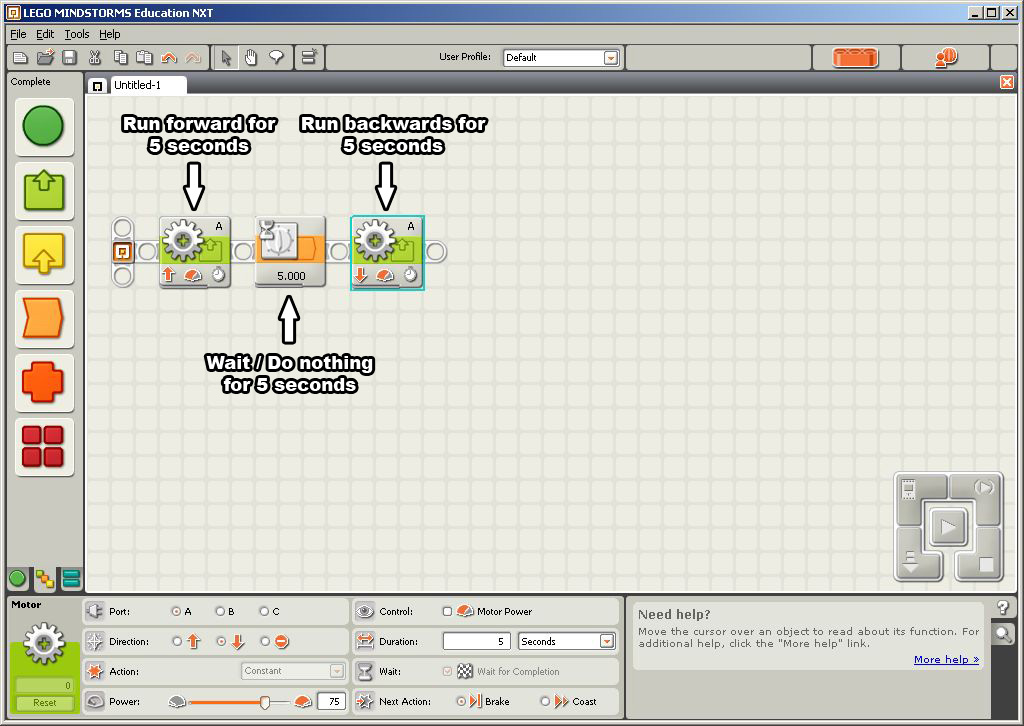This screenshot has width=1024, height=726.
Task: Open the Create My Block toolbar icon
Action: coord(308,57)
